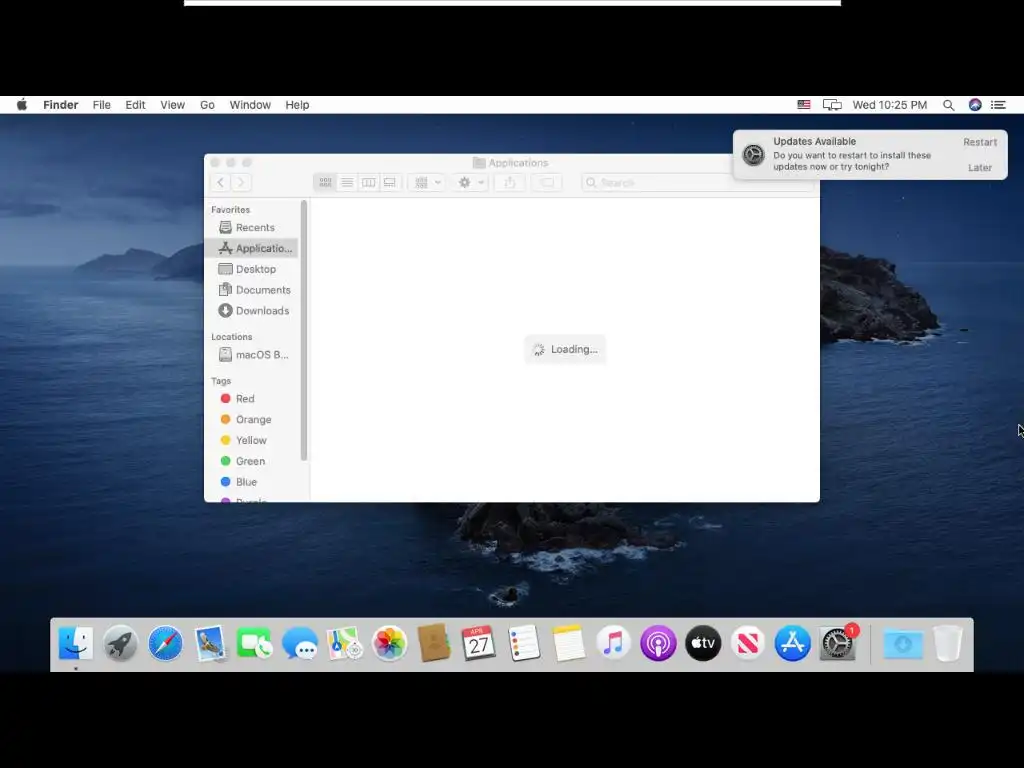Open Messages speech bubble in Dock
The width and height of the screenshot is (1024, 768).
300,643
